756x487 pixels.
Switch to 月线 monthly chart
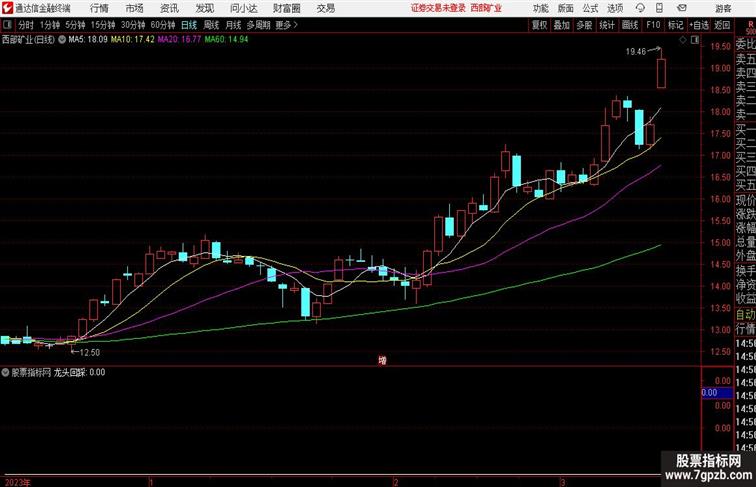[x=233, y=25]
